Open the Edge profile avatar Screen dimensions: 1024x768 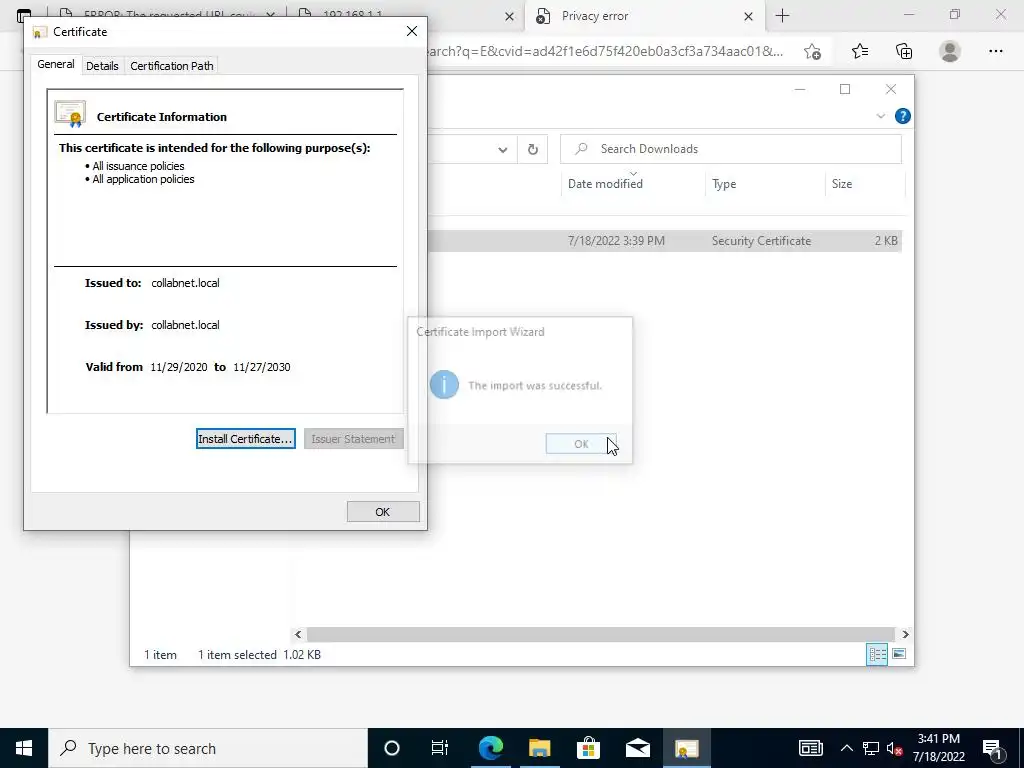pos(950,52)
